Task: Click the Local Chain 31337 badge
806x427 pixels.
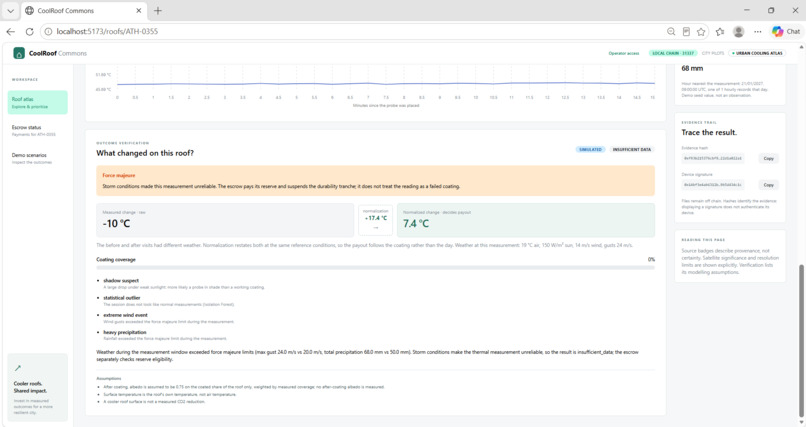Action: pos(673,53)
